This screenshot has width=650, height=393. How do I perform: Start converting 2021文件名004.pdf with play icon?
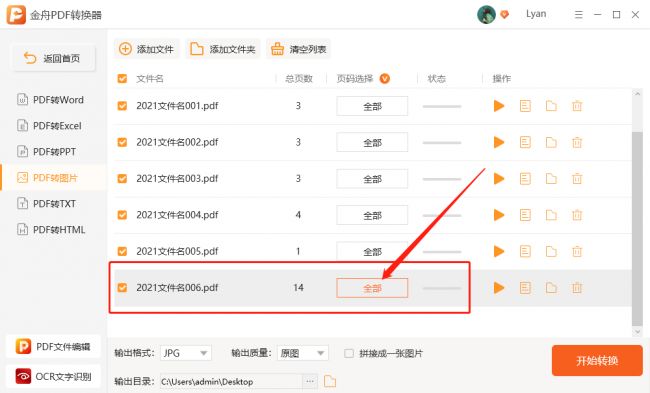tap(499, 215)
